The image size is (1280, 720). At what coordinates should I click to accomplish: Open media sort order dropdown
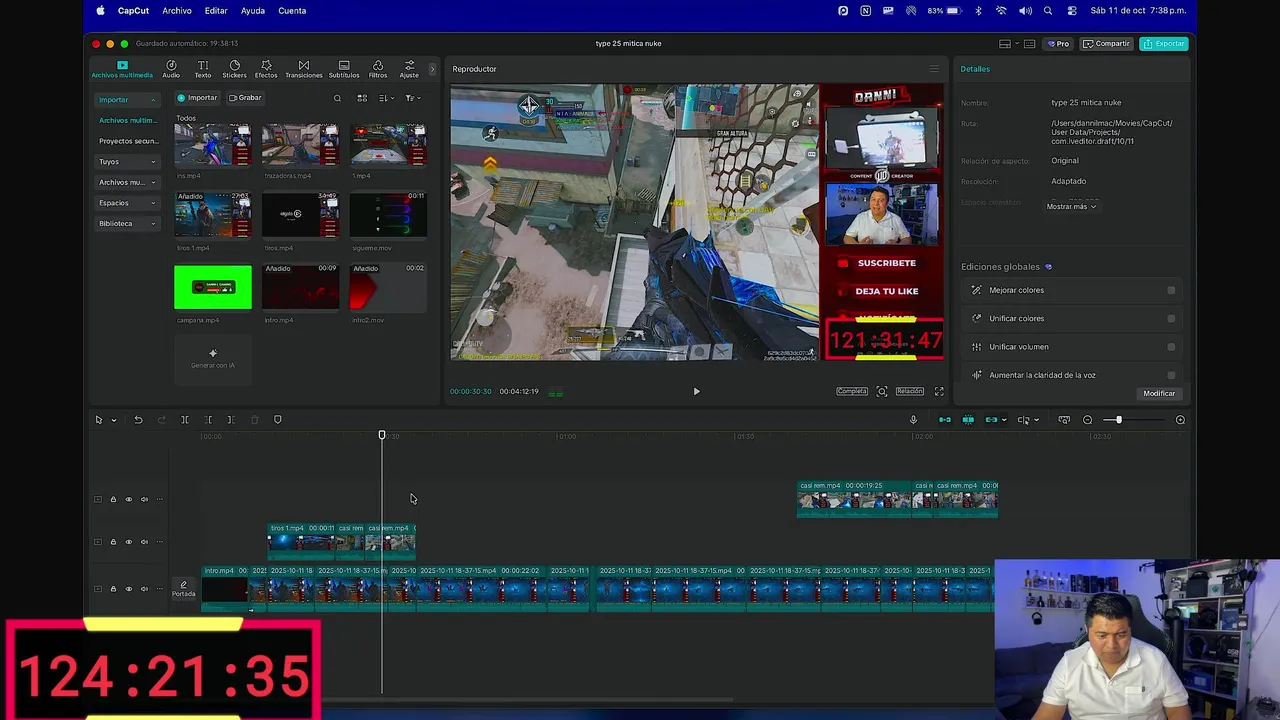pos(386,98)
